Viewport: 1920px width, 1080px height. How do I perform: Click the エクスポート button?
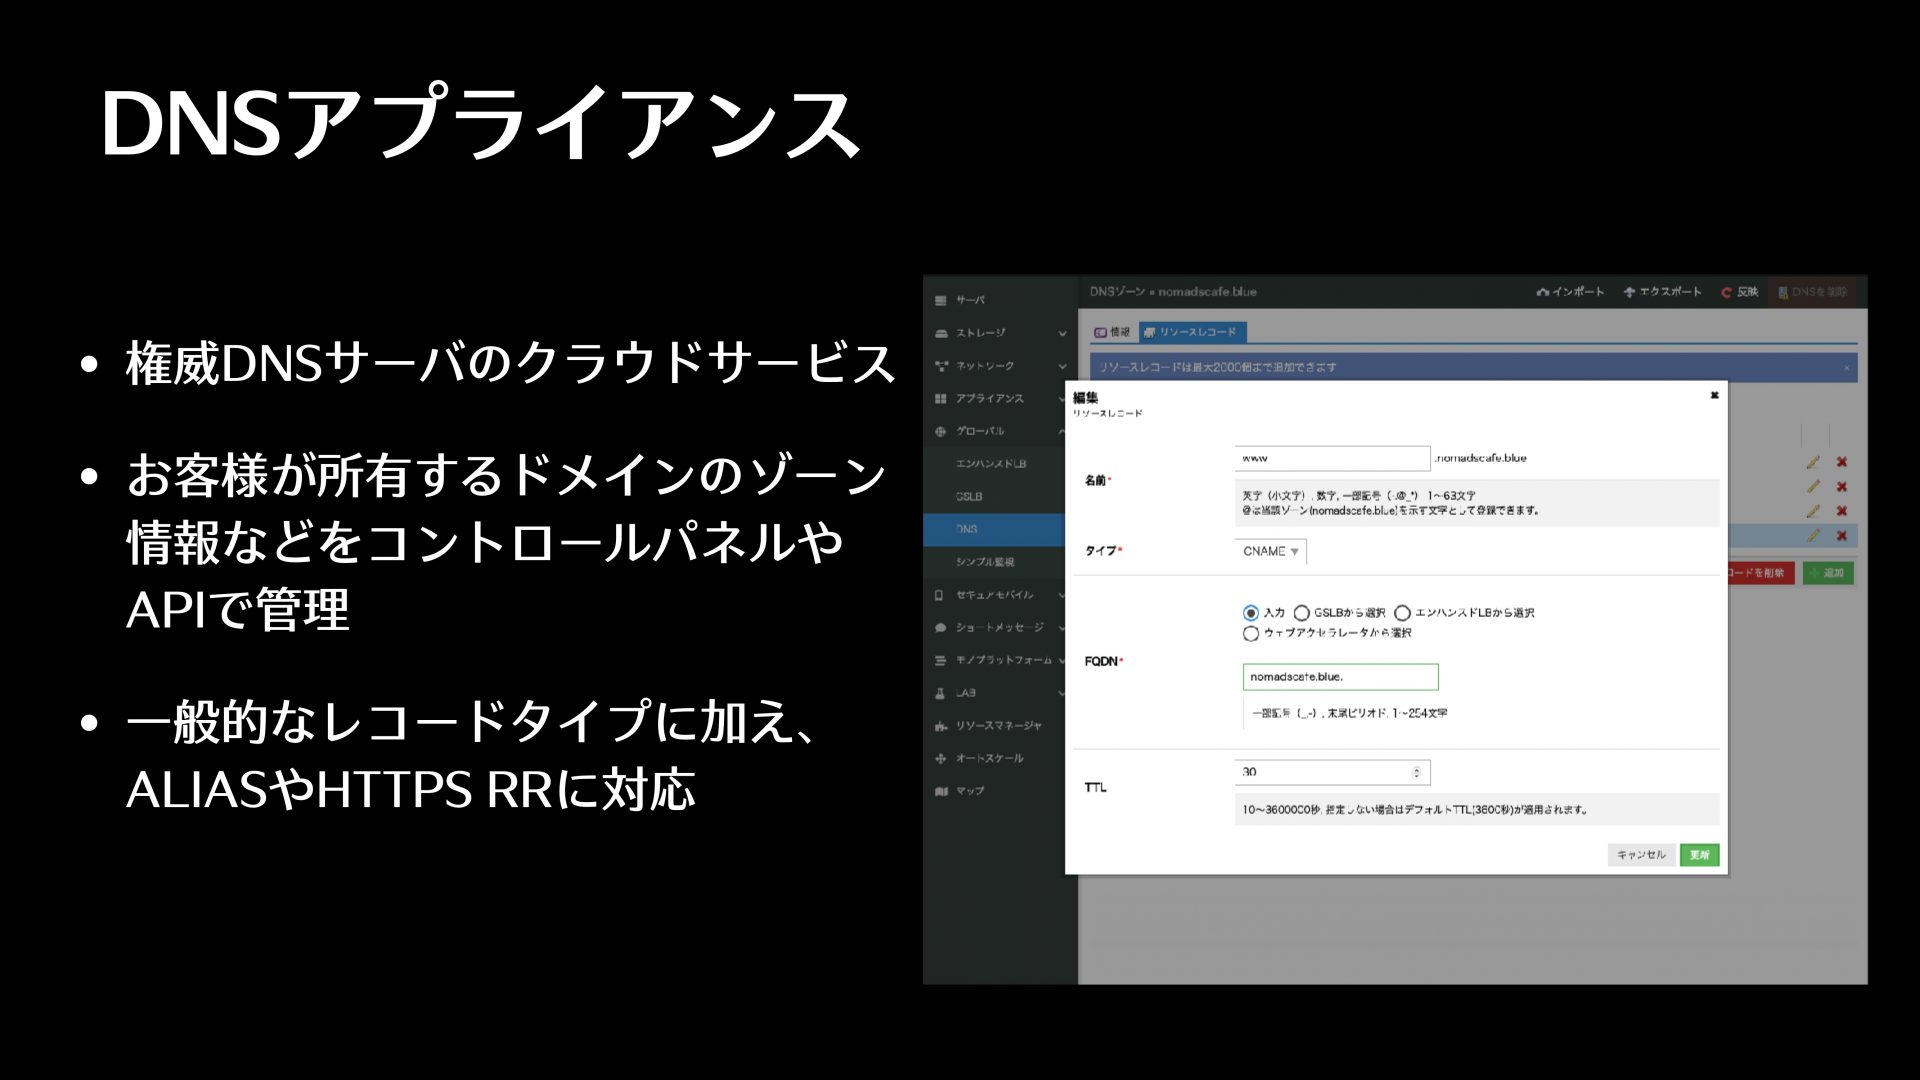pyautogui.click(x=1662, y=292)
